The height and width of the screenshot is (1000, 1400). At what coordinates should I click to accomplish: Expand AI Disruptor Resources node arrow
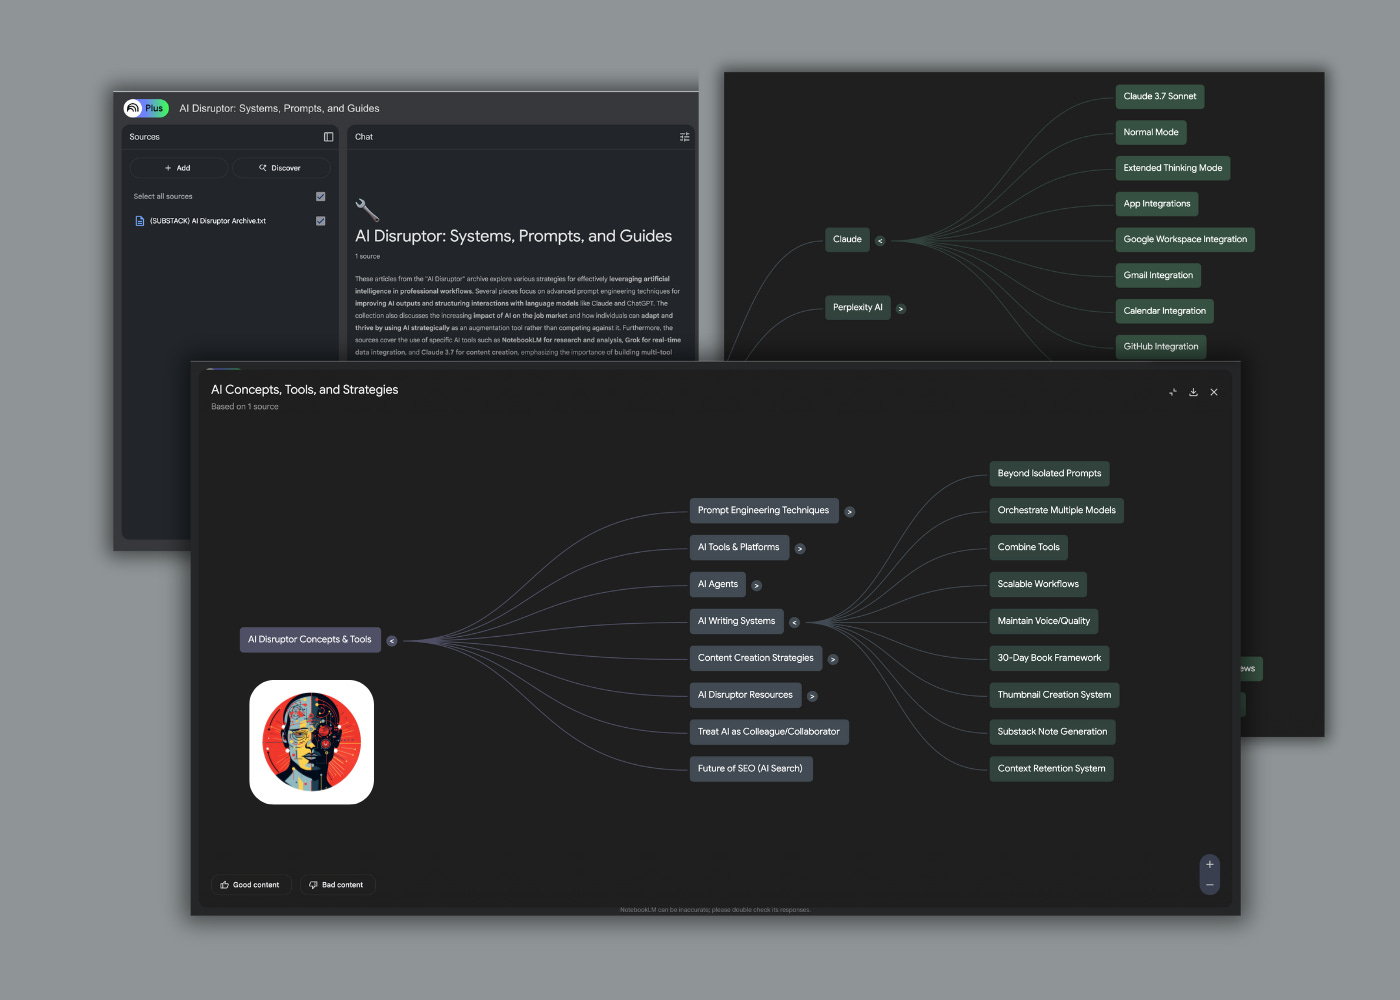pos(812,697)
